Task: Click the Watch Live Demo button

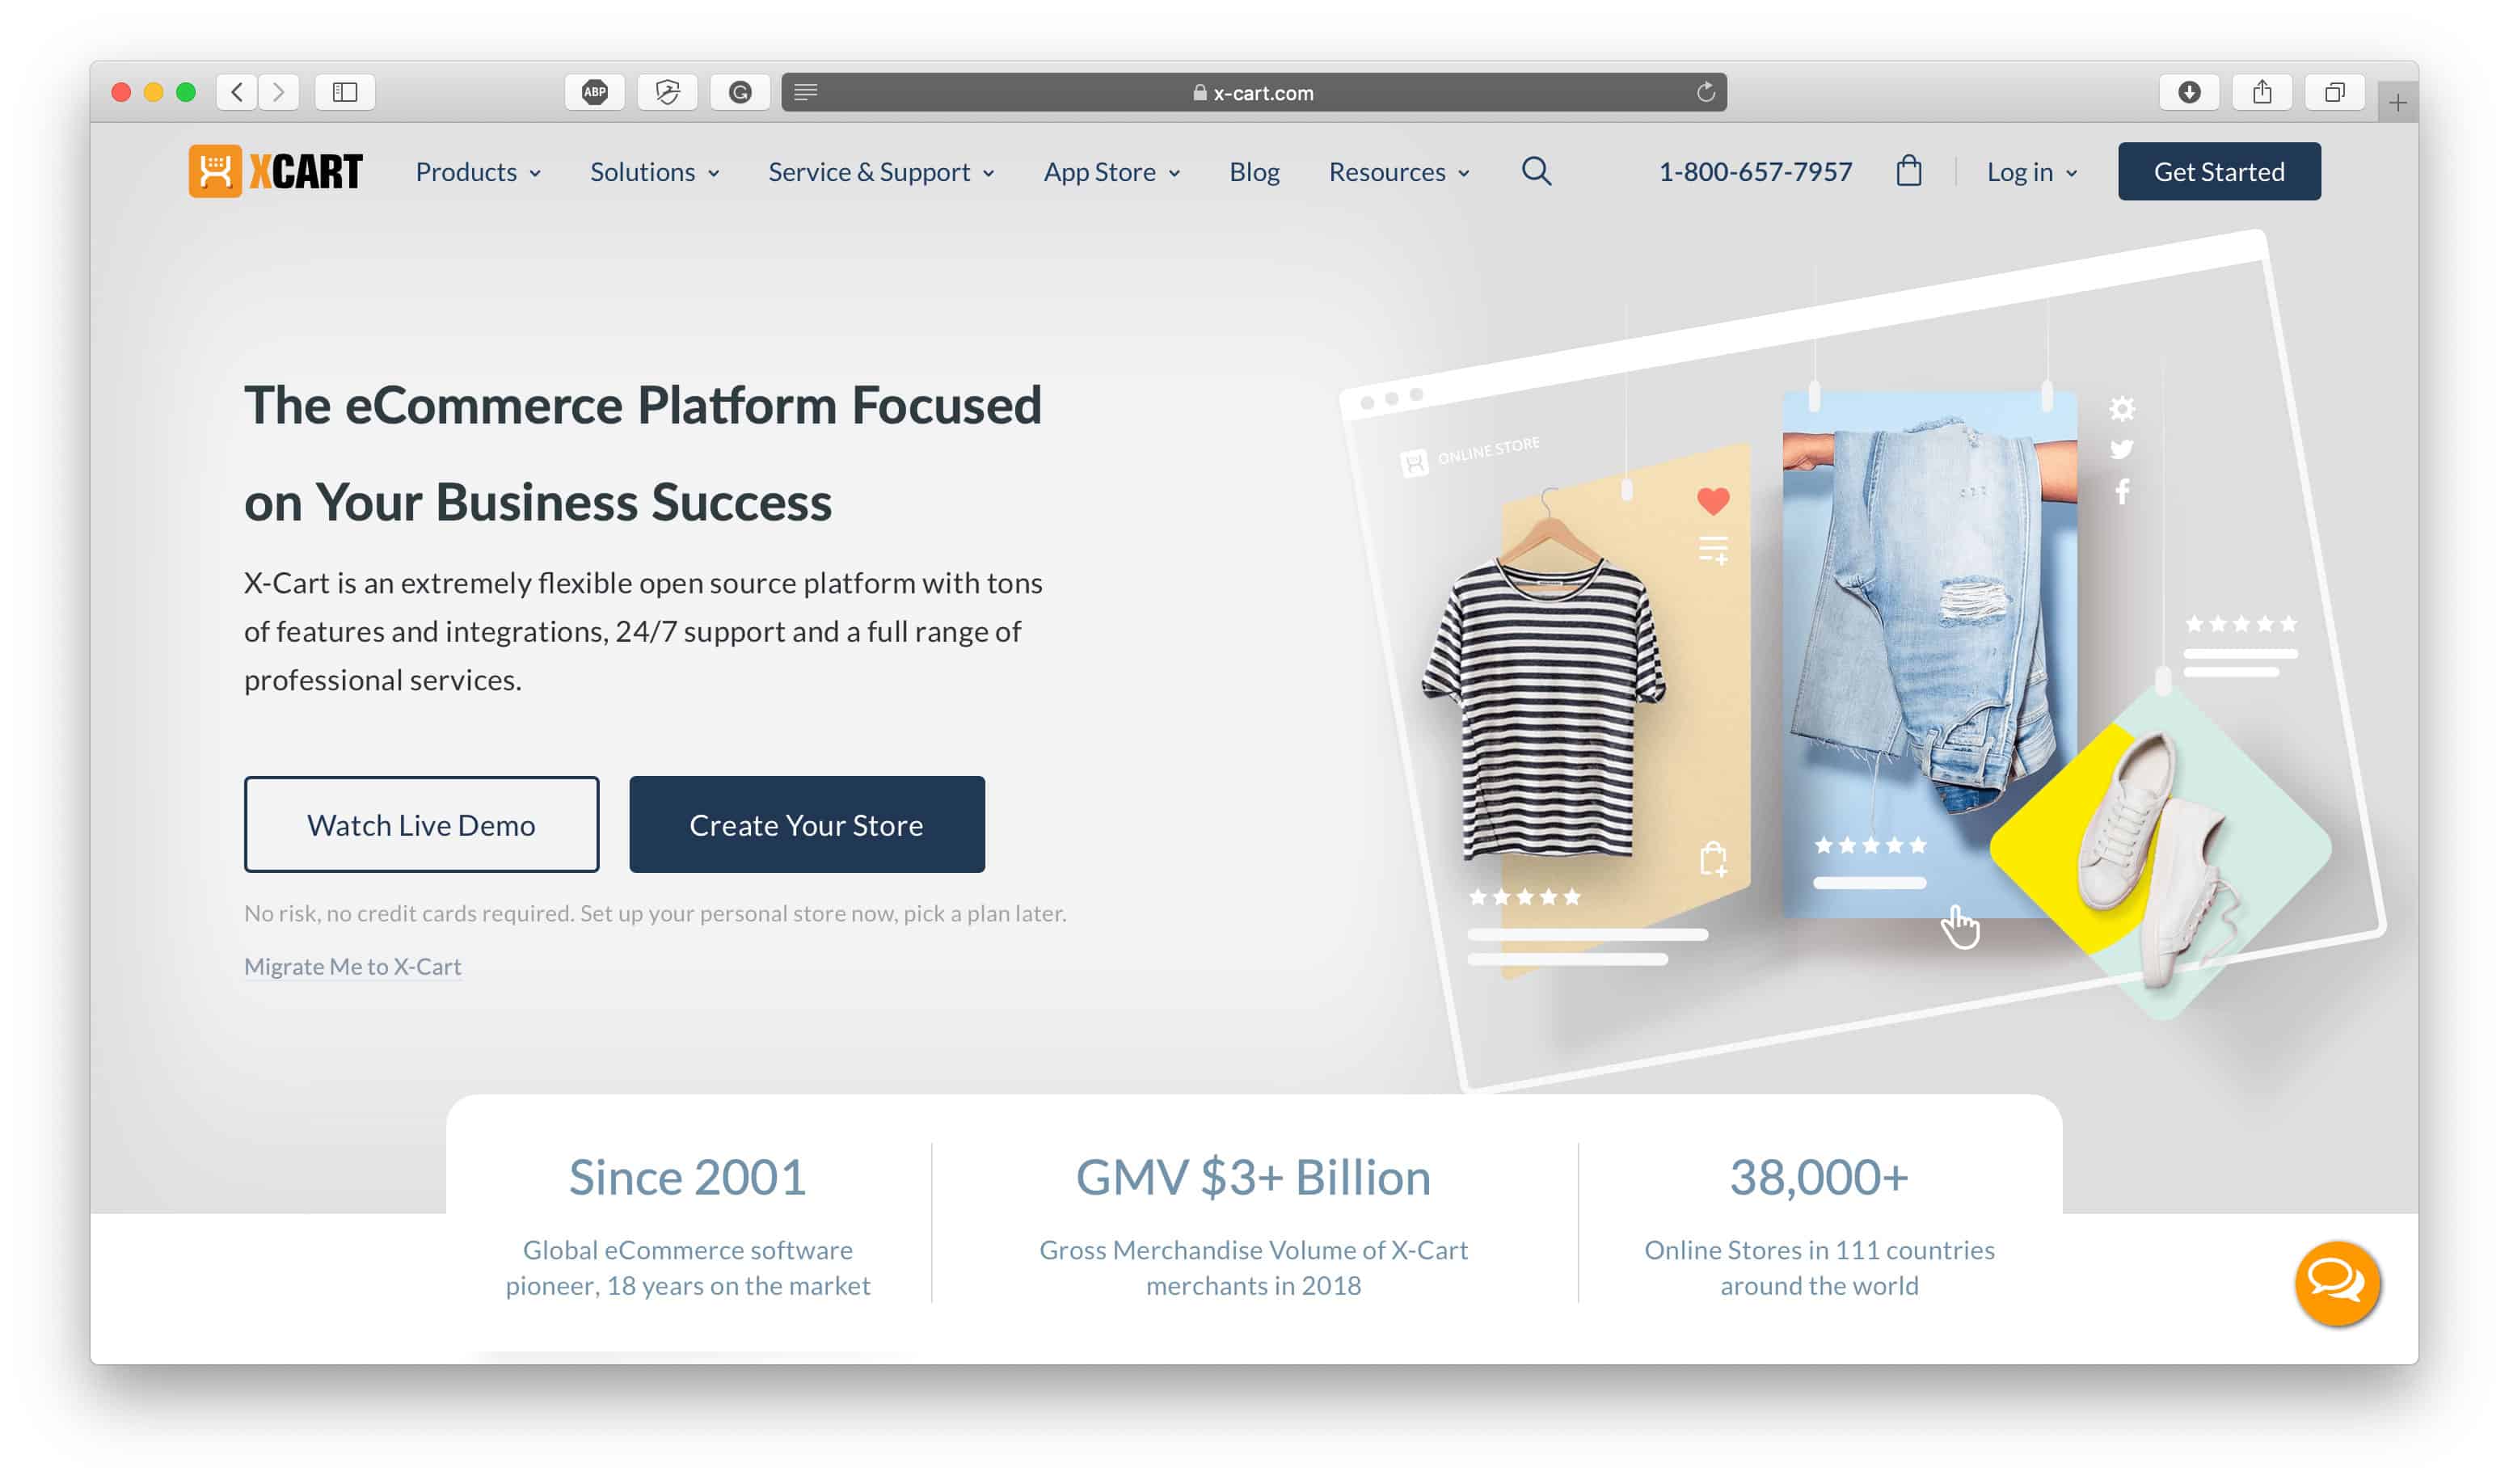Action: pyautogui.click(x=420, y=824)
